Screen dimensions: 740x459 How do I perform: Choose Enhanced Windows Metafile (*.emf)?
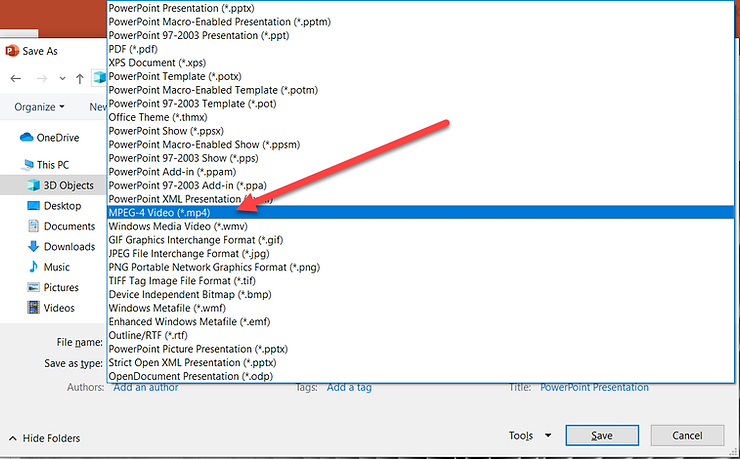click(420, 322)
